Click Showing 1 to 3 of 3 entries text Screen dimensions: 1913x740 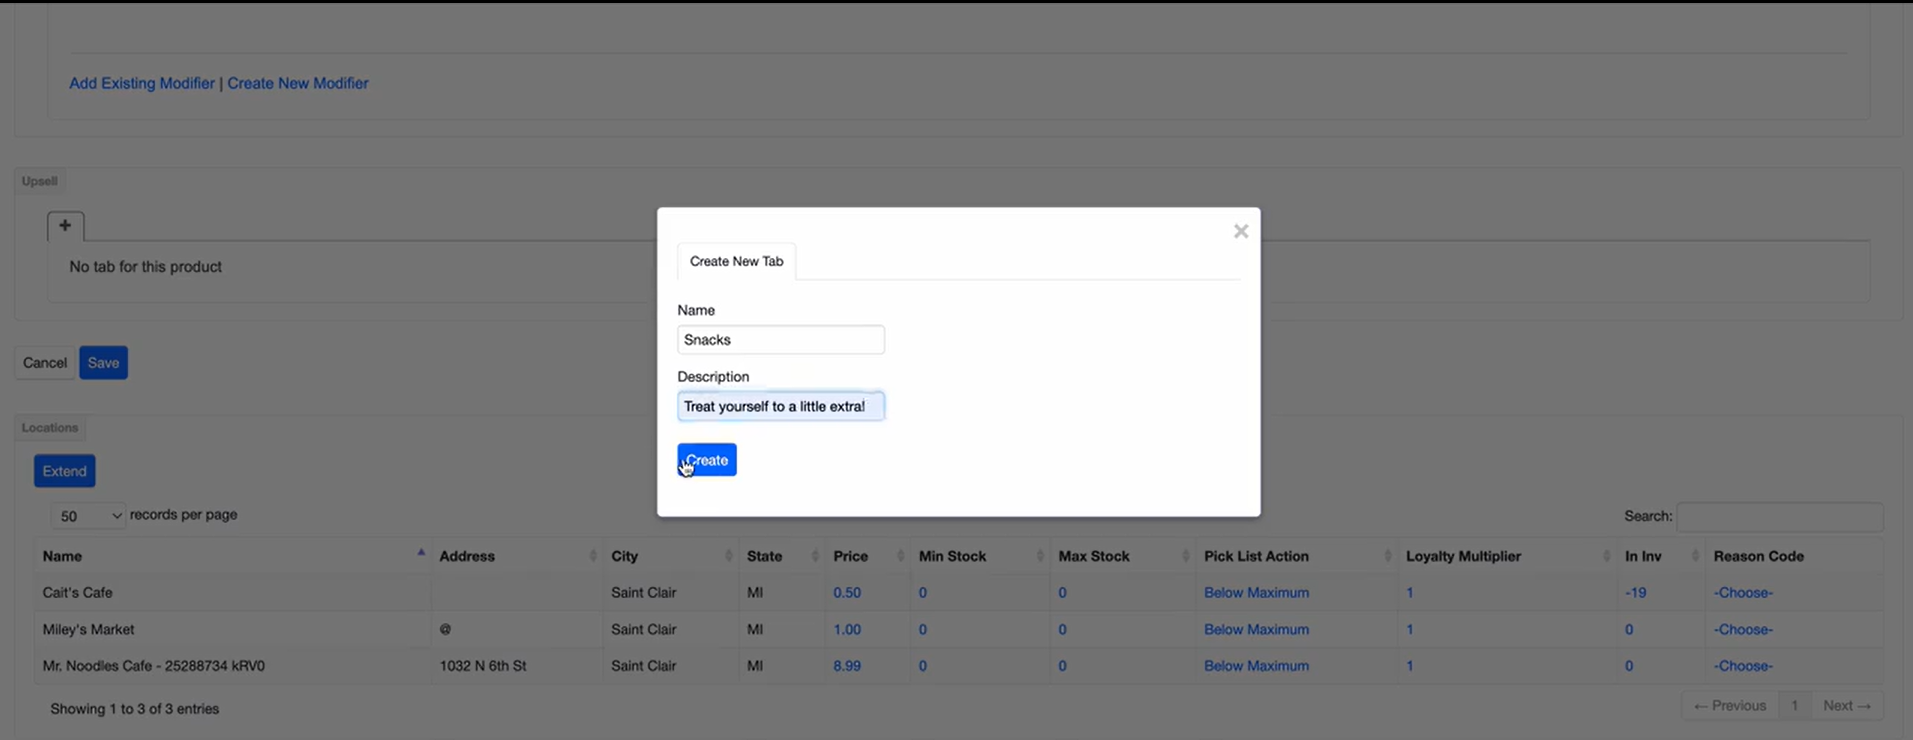coord(135,709)
